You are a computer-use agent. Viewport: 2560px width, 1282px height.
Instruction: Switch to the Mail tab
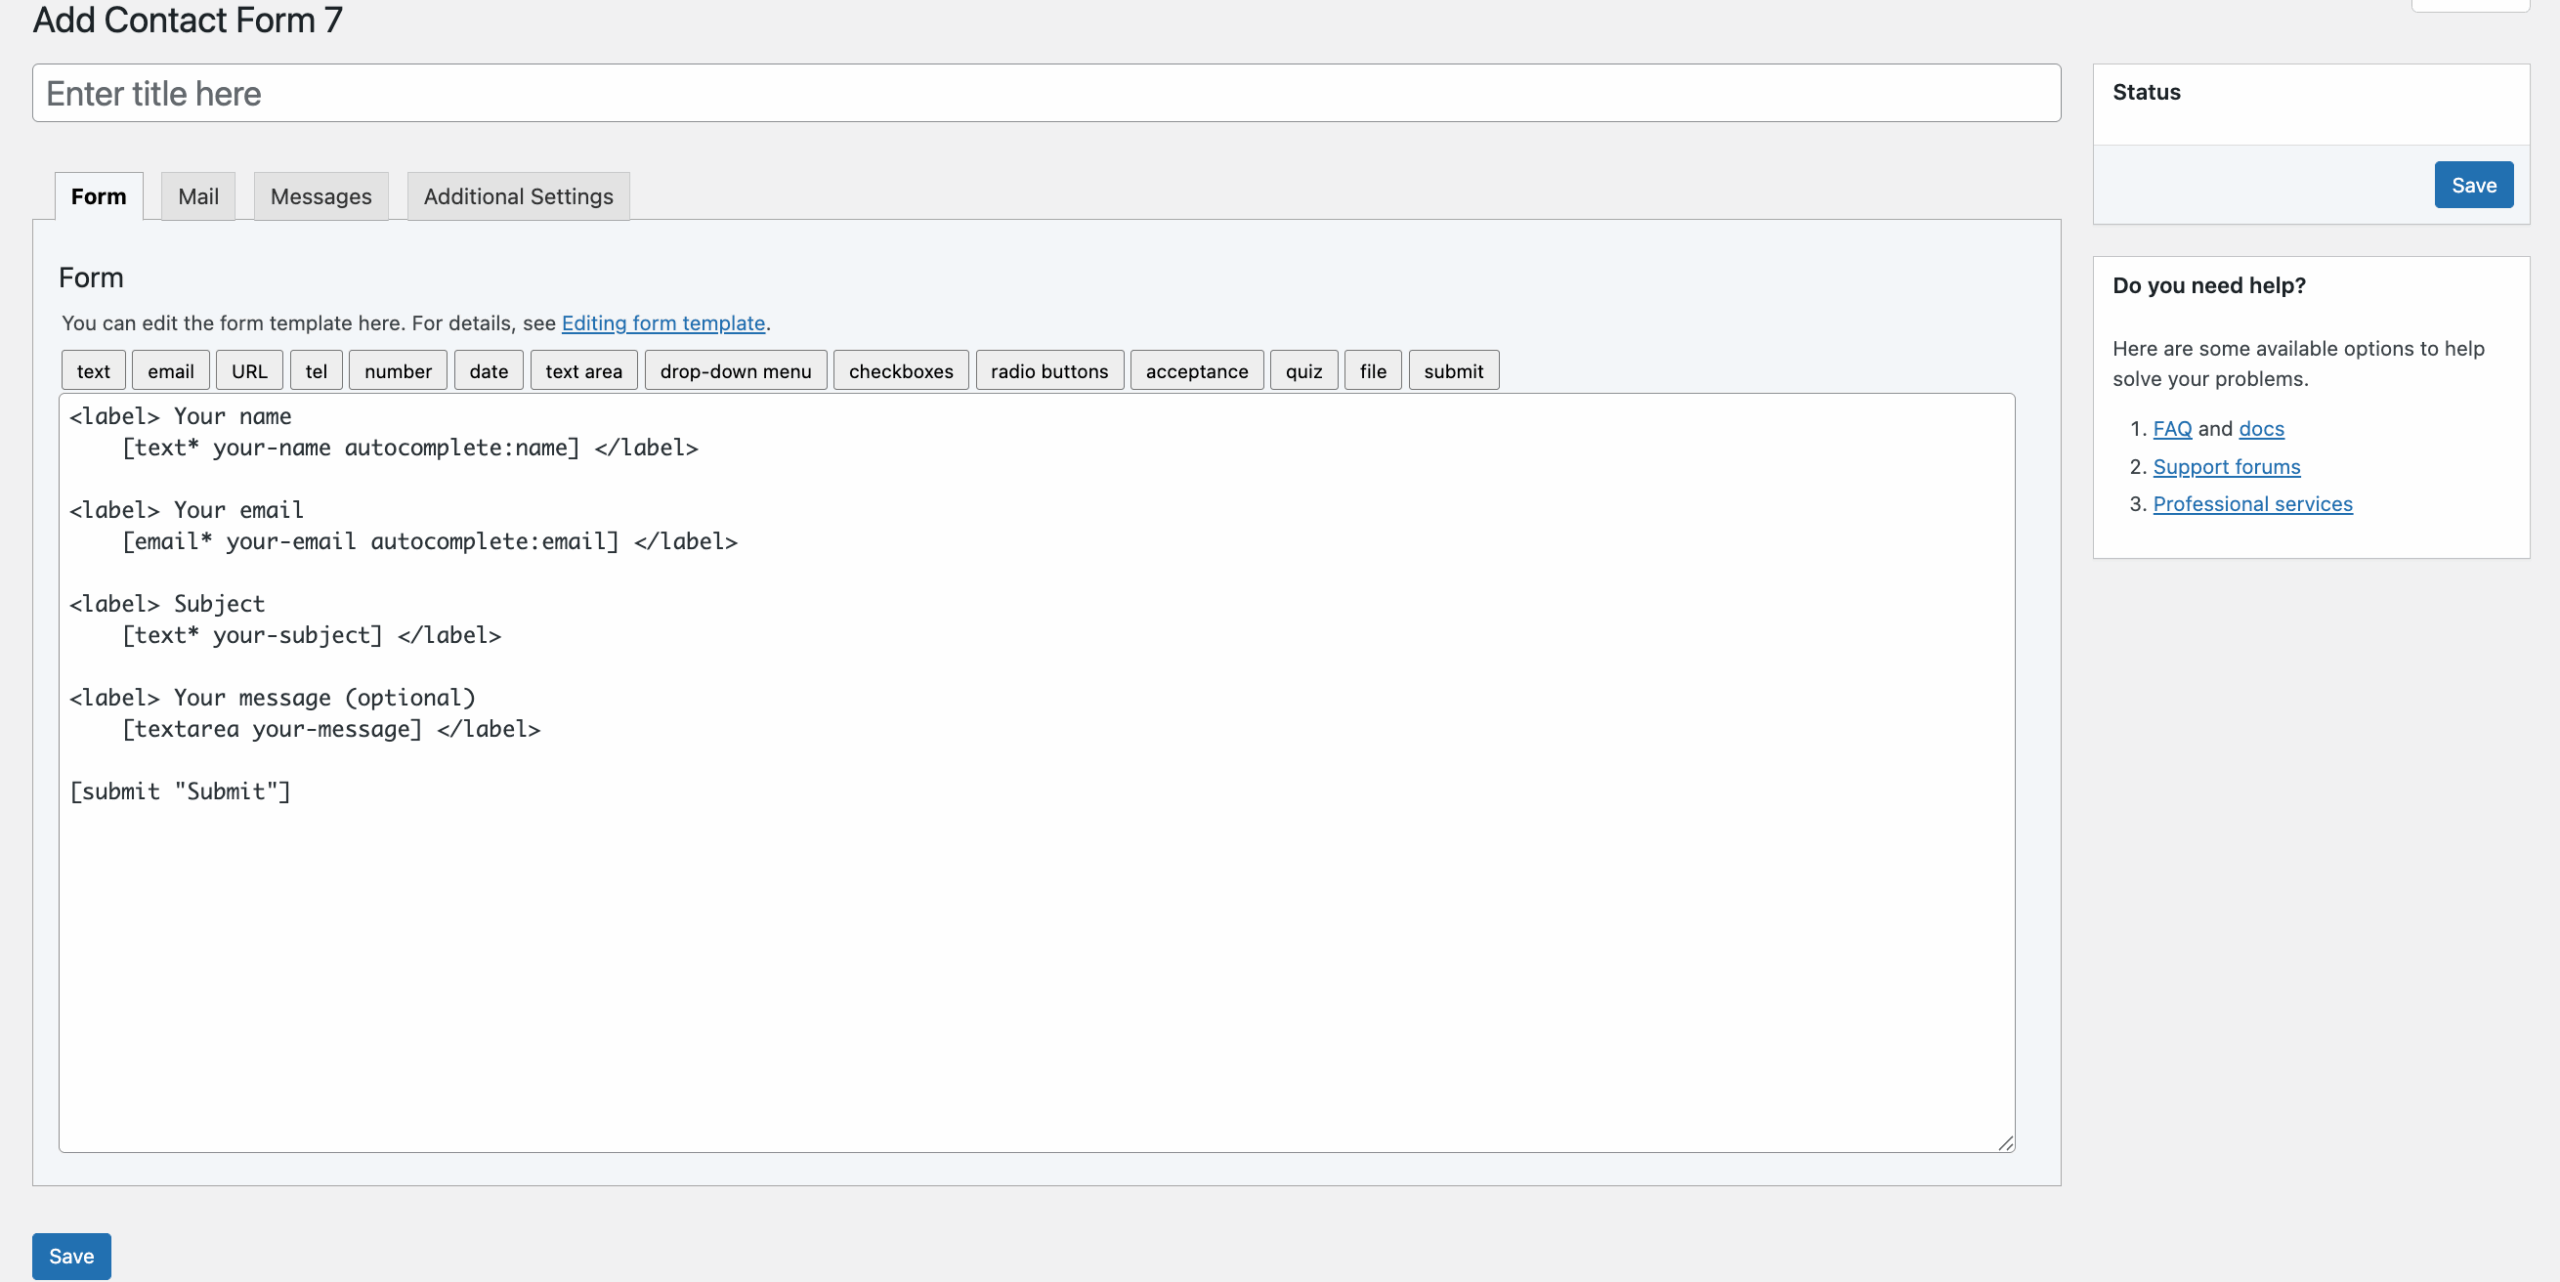[x=198, y=196]
